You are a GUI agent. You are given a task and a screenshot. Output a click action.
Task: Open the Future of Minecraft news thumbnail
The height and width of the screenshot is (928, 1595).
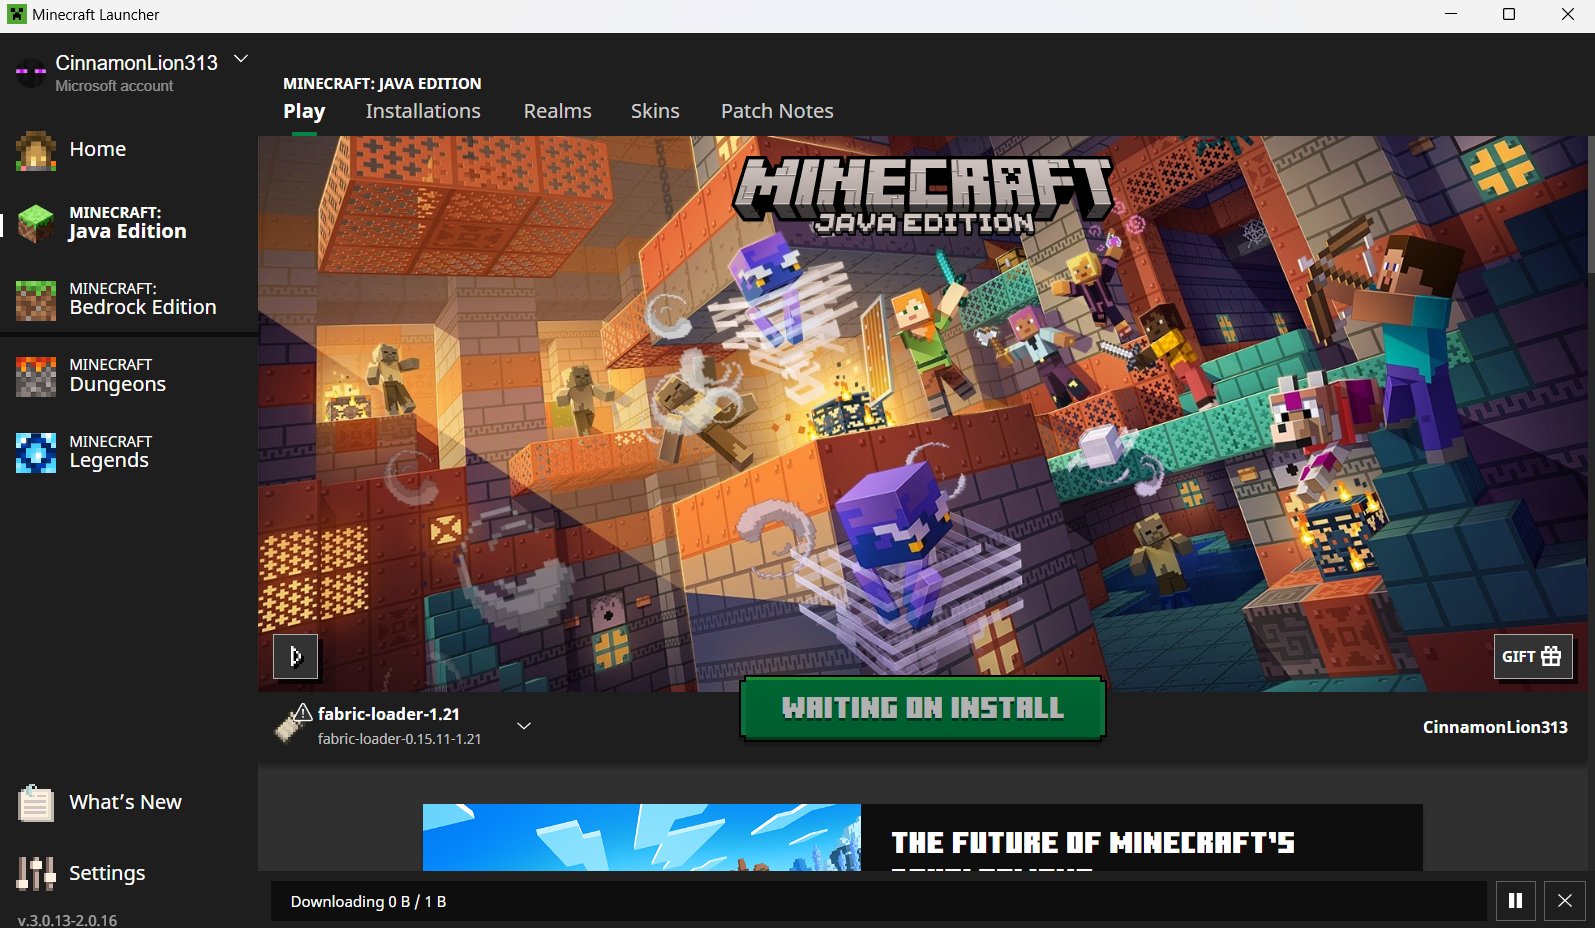click(641, 837)
